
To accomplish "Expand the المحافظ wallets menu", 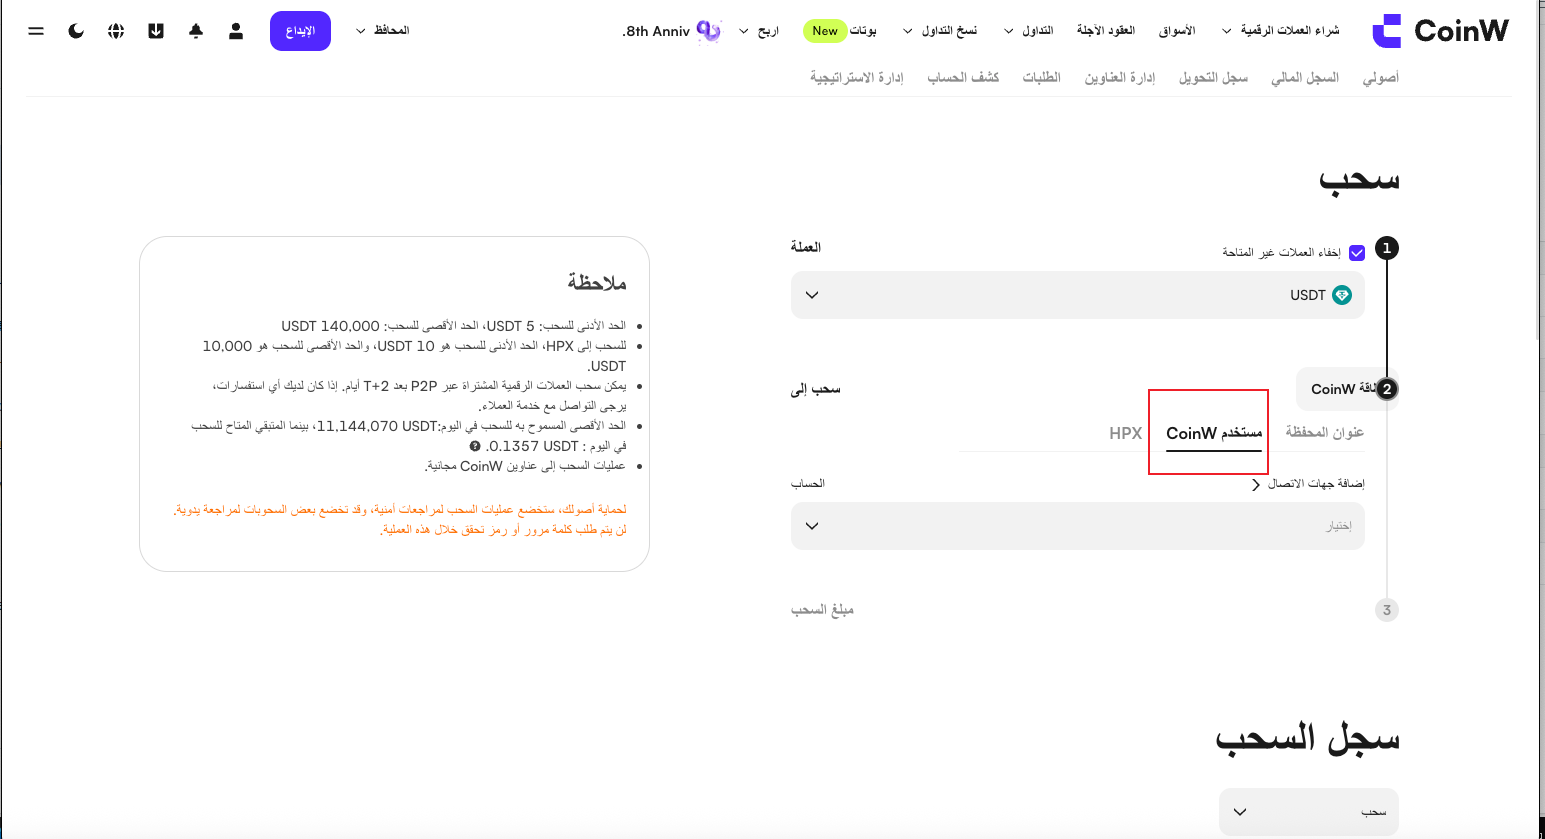I will pos(383,31).
